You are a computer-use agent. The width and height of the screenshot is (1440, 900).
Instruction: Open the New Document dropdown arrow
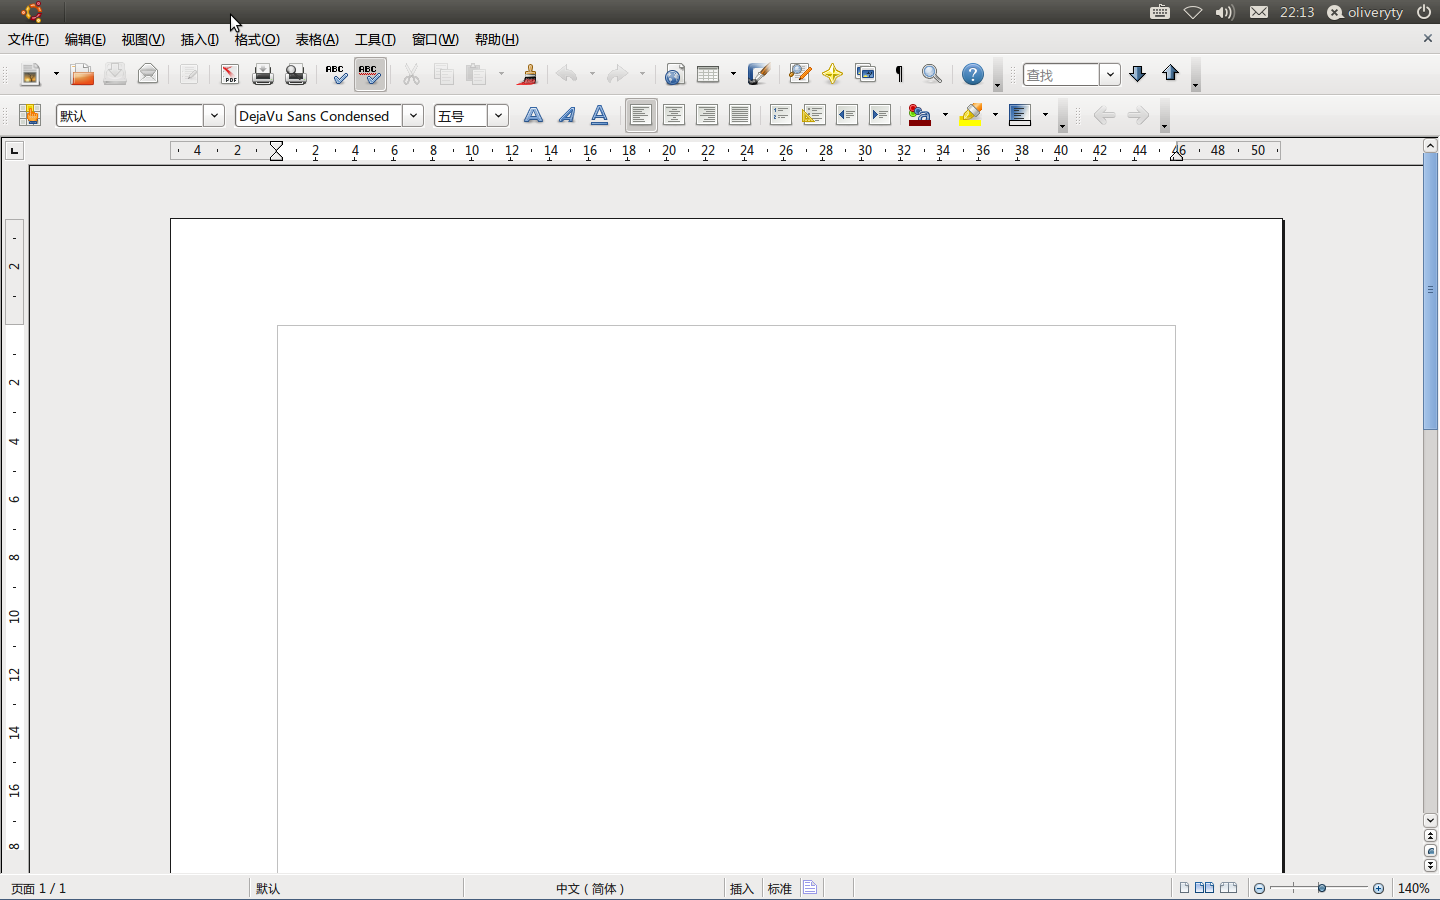[x=56, y=74]
